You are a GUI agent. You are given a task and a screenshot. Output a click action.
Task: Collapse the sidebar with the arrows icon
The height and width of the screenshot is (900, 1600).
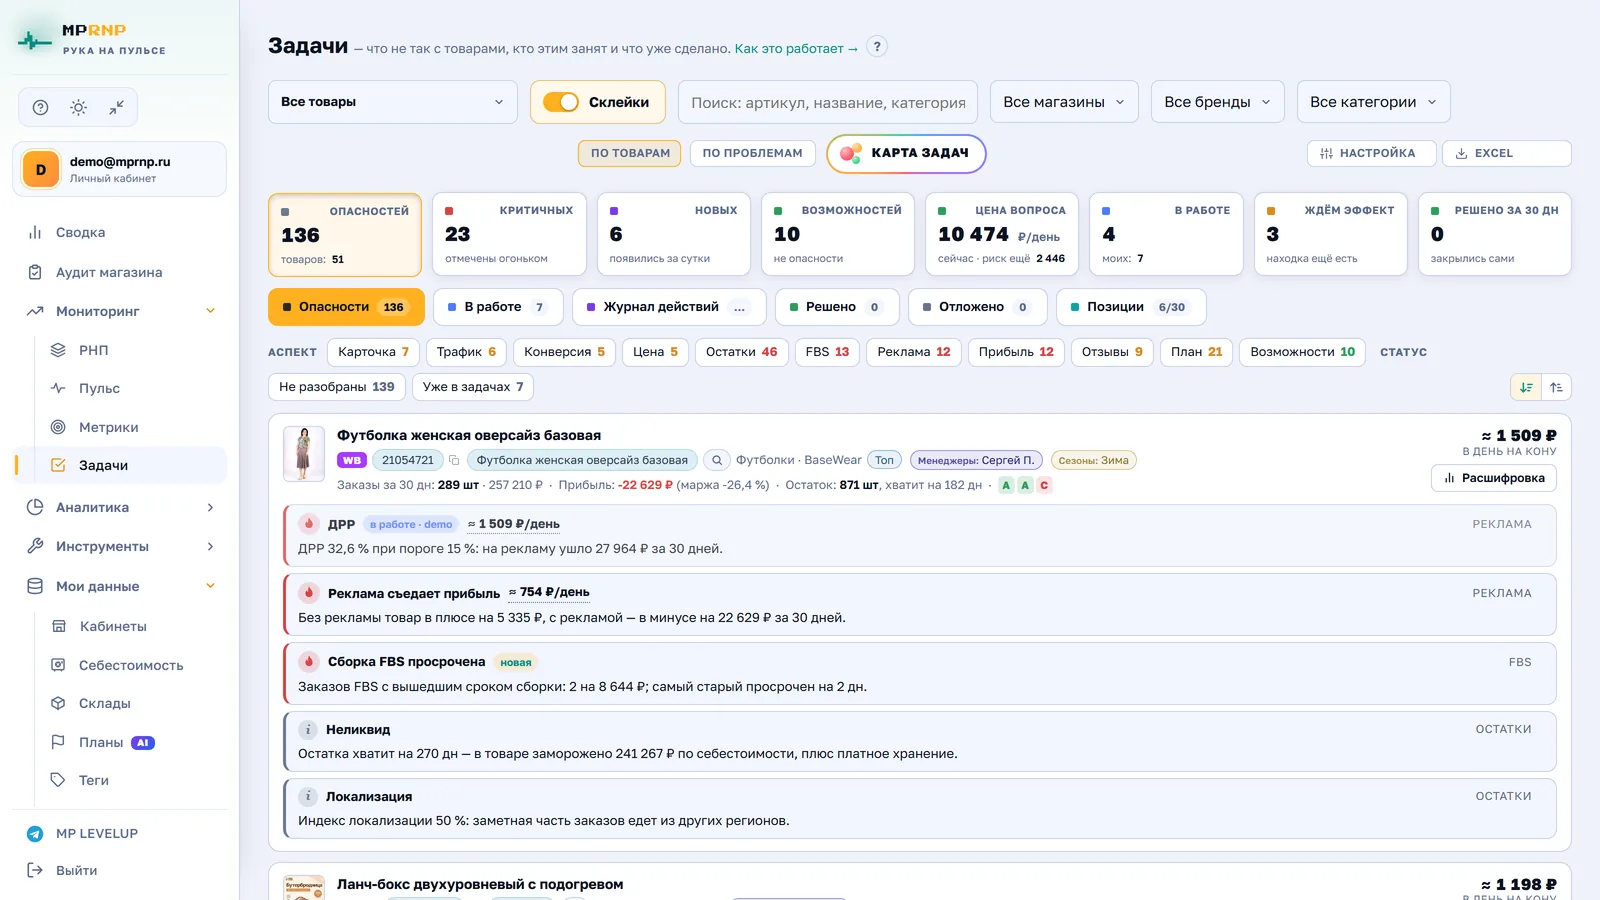click(117, 107)
